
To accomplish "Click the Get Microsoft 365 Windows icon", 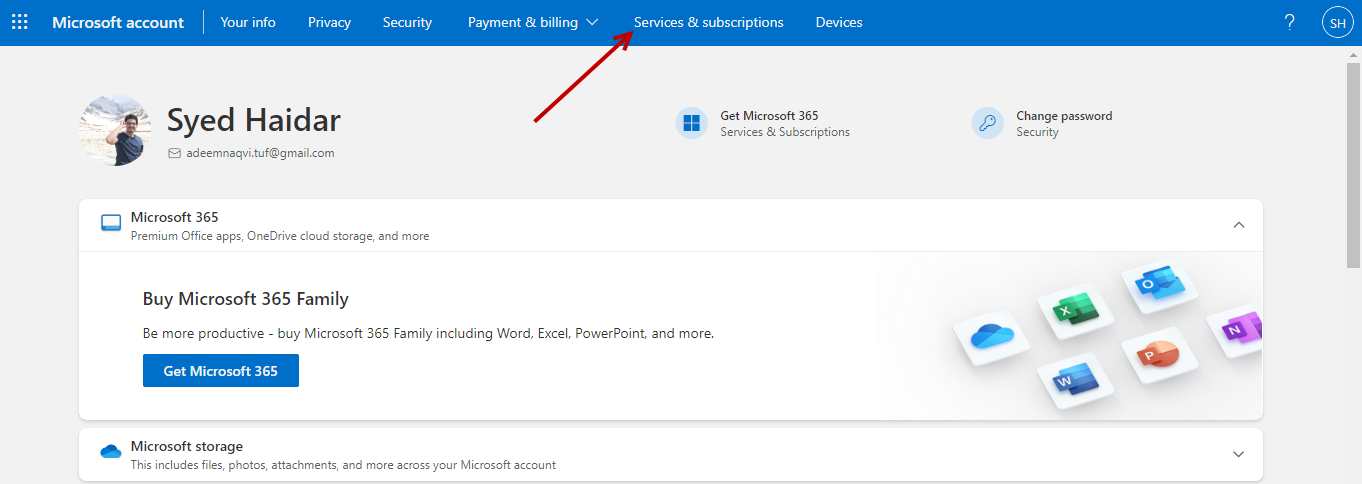I will point(691,123).
